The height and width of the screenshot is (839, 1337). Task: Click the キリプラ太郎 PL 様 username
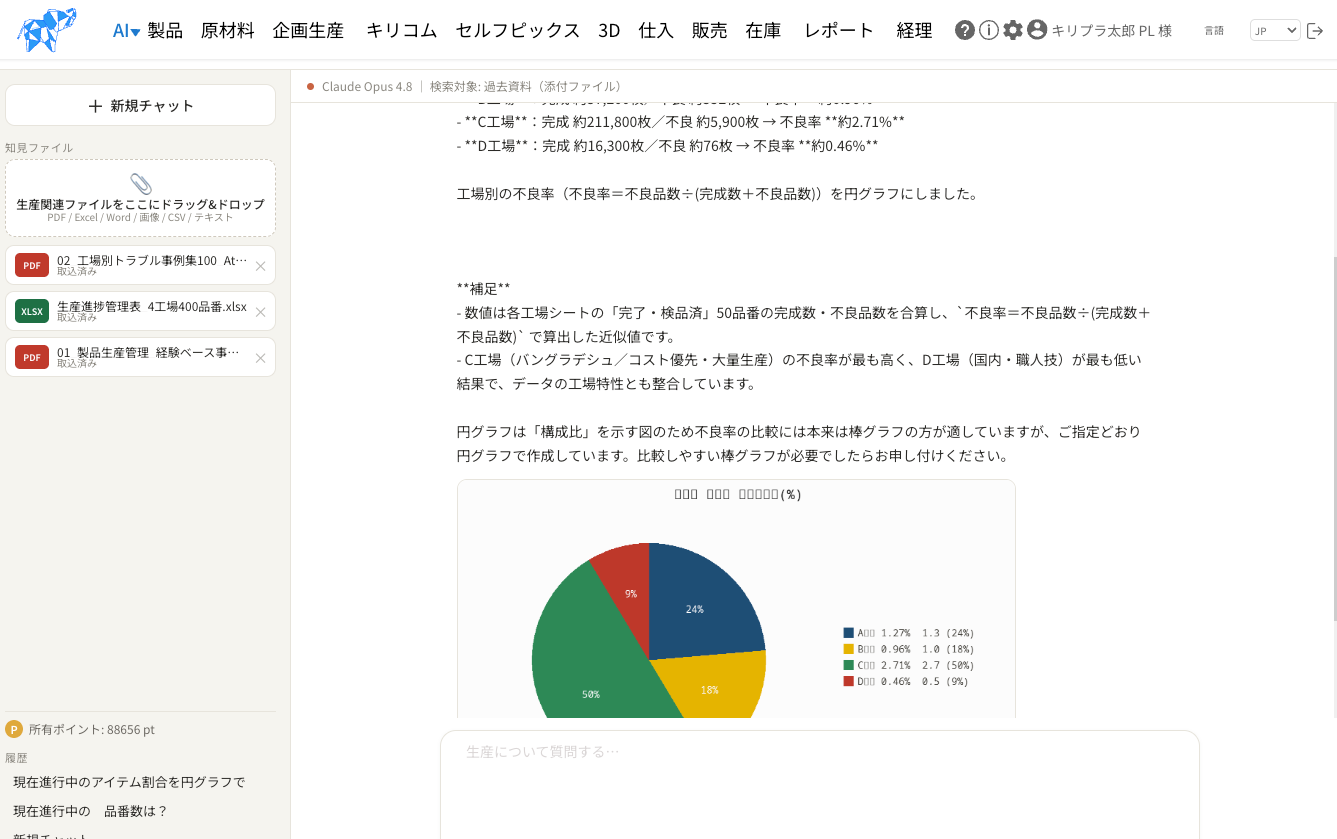click(x=1112, y=31)
